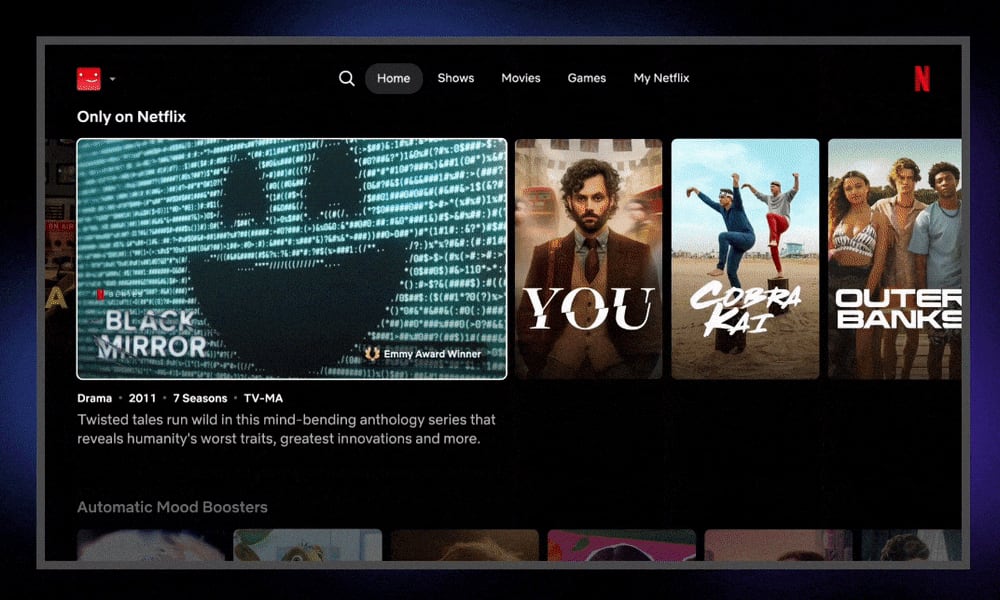
Task: Click the Drama genre label
Action: click(94, 398)
